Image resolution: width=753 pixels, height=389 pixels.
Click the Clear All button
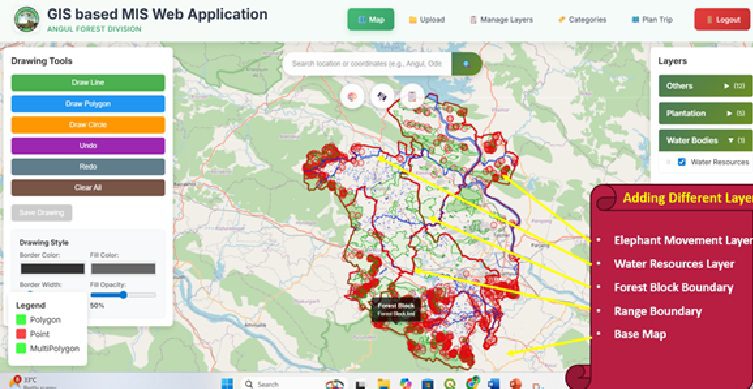click(x=88, y=188)
